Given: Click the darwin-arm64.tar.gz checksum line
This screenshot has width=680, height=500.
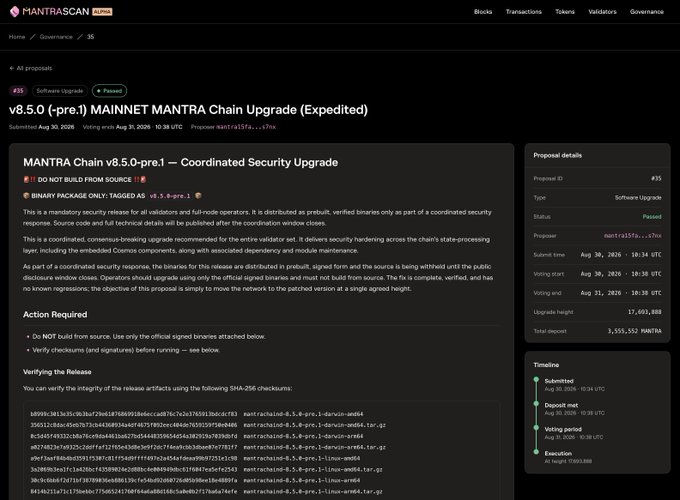Looking at the screenshot, I should coord(208,447).
